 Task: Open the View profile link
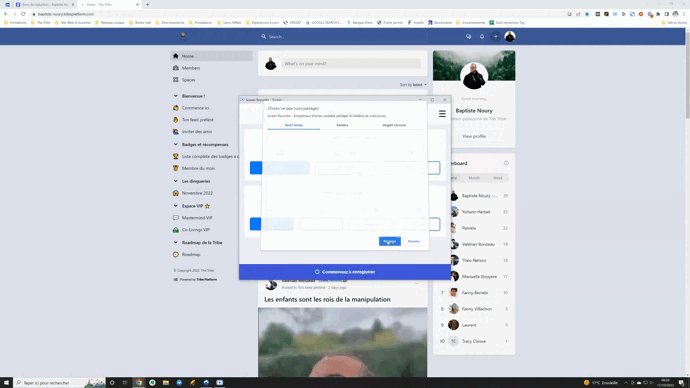click(474, 136)
